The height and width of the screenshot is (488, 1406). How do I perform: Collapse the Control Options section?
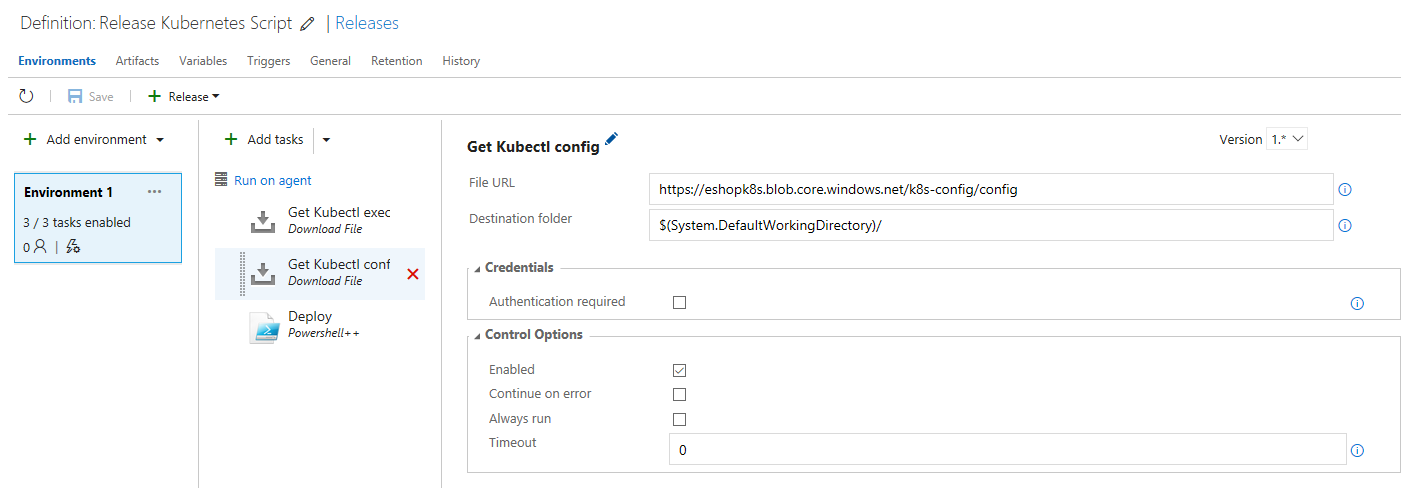(x=477, y=335)
